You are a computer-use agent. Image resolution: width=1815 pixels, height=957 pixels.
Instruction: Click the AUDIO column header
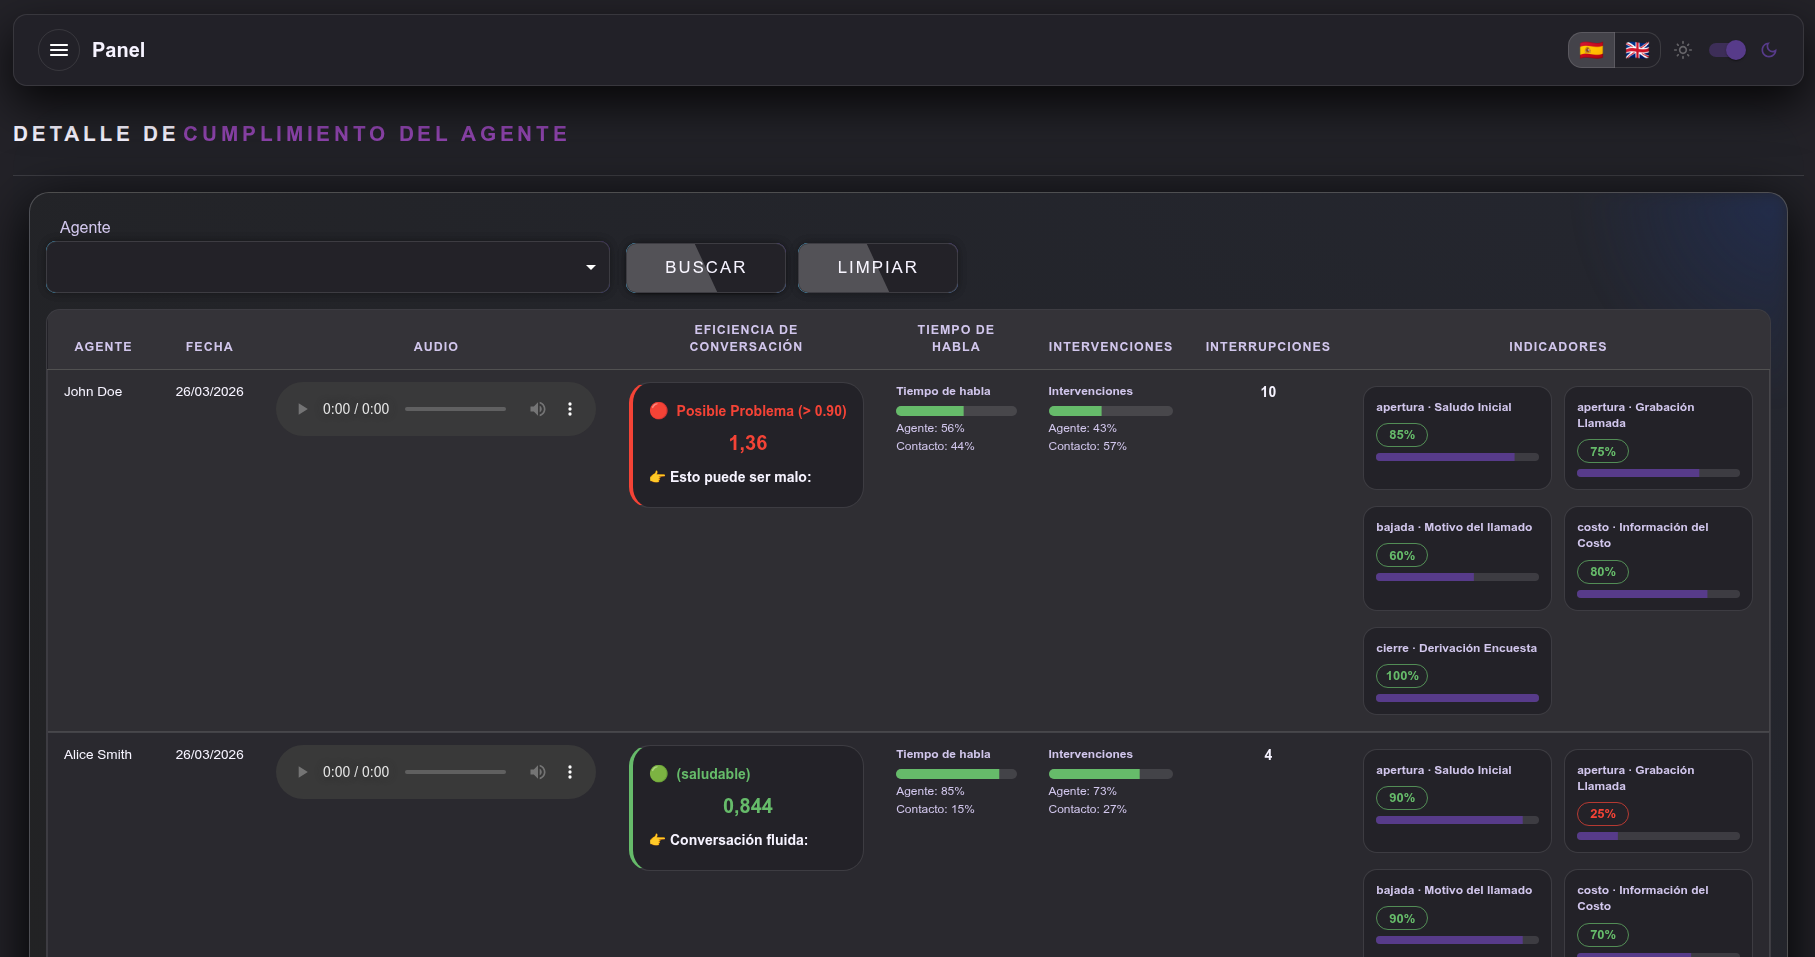436,347
